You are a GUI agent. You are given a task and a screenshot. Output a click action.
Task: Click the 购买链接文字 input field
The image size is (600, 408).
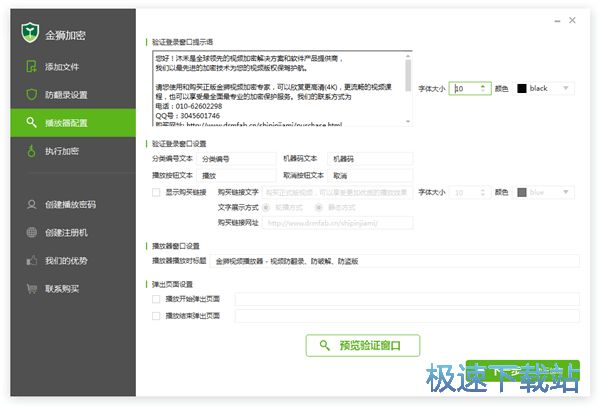coord(338,192)
